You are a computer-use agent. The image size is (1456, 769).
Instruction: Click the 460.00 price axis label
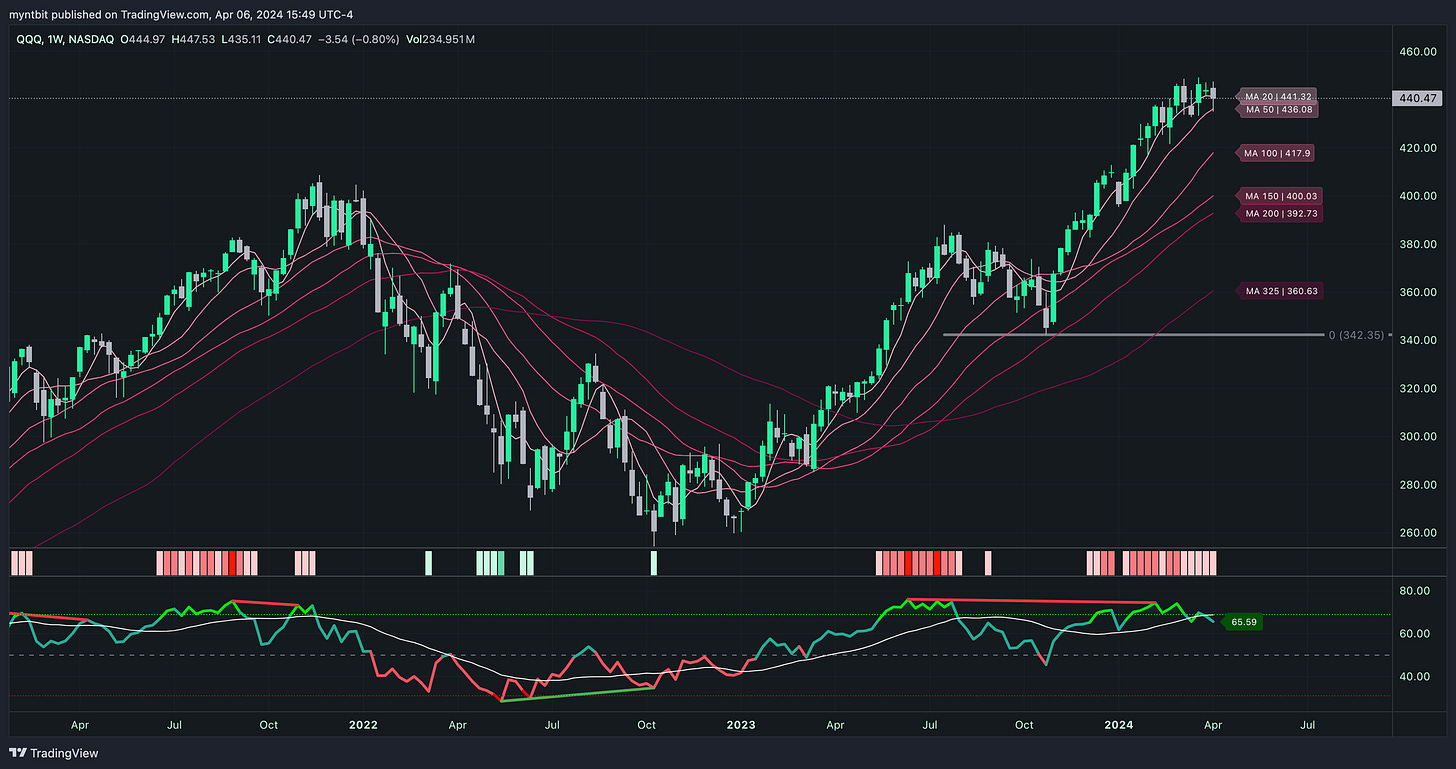pos(1419,52)
